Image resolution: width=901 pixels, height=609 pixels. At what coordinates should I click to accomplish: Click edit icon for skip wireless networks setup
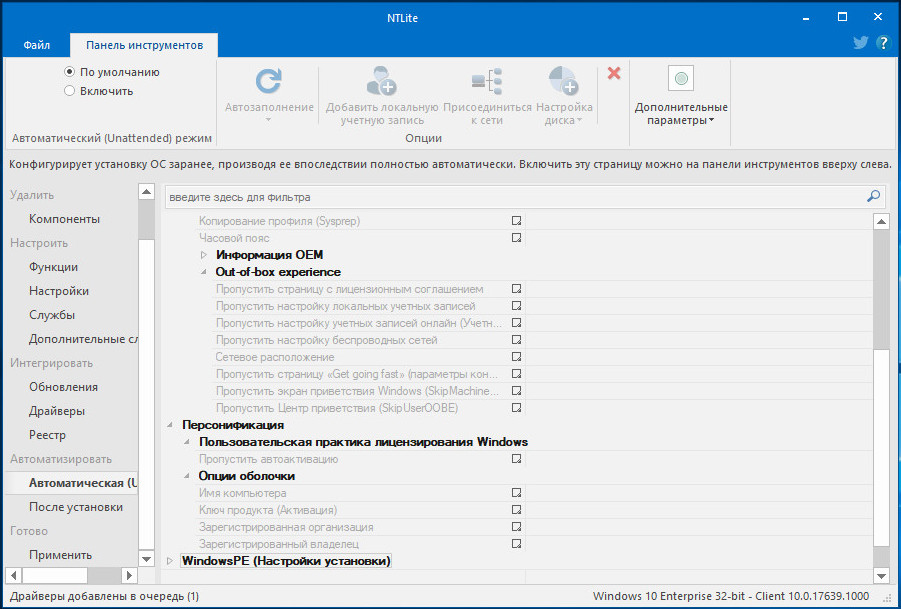[x=517, y=340]
